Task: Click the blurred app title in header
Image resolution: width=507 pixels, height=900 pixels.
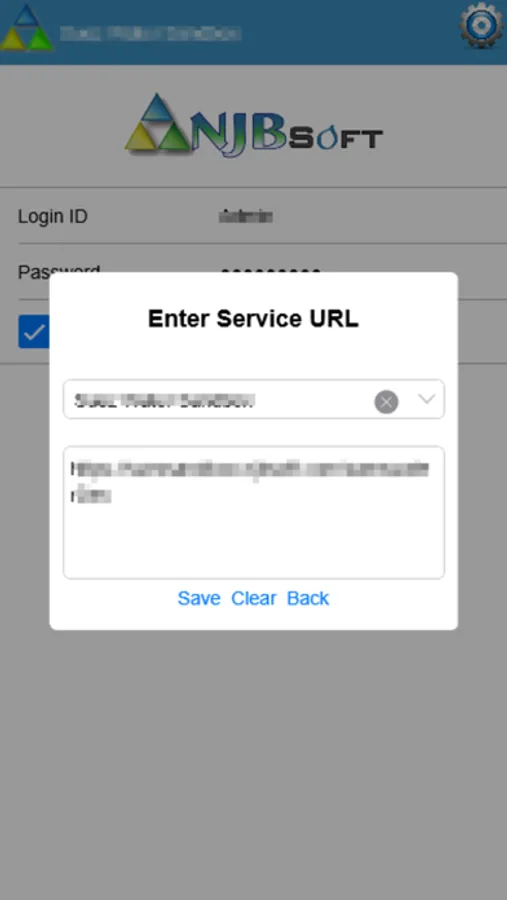Action: click(150, 33)
